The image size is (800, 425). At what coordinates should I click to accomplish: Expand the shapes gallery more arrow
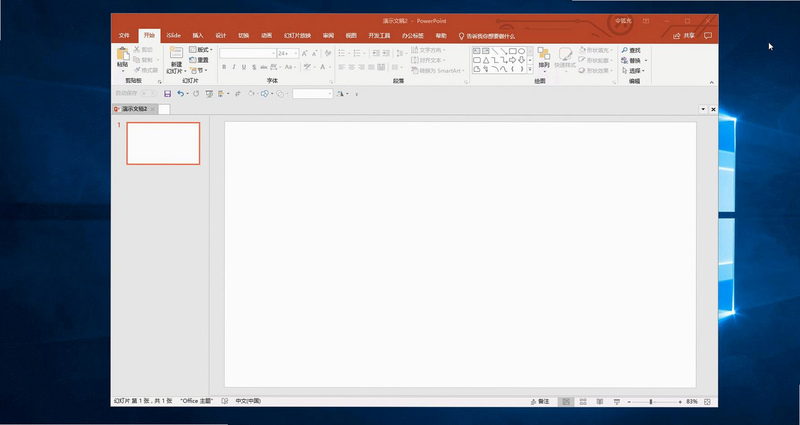(530, 69)
